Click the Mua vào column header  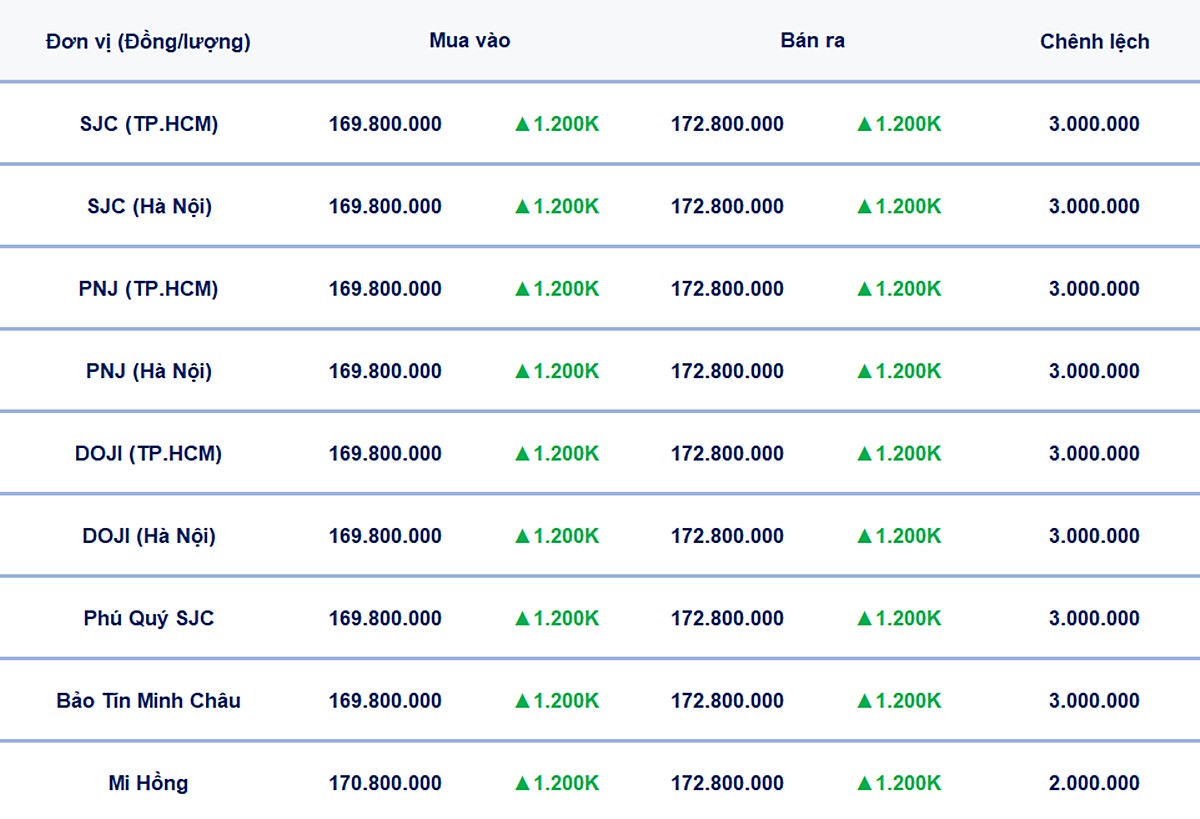coord(469,41)
